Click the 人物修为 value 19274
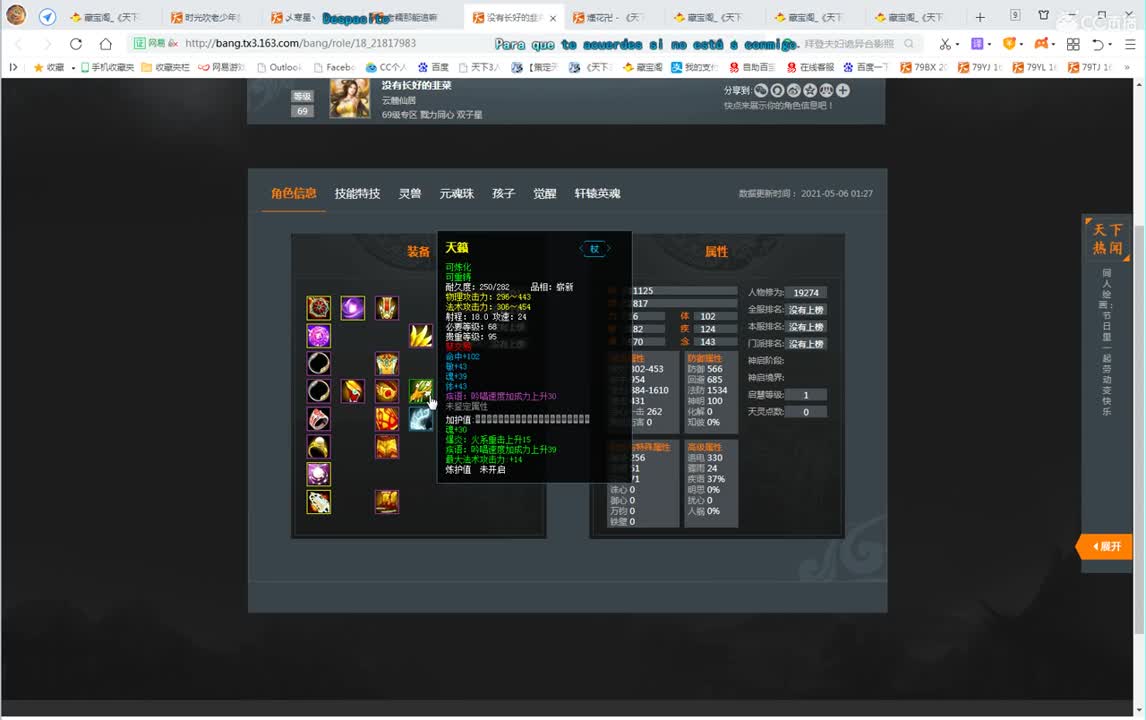 click(806, 292)
